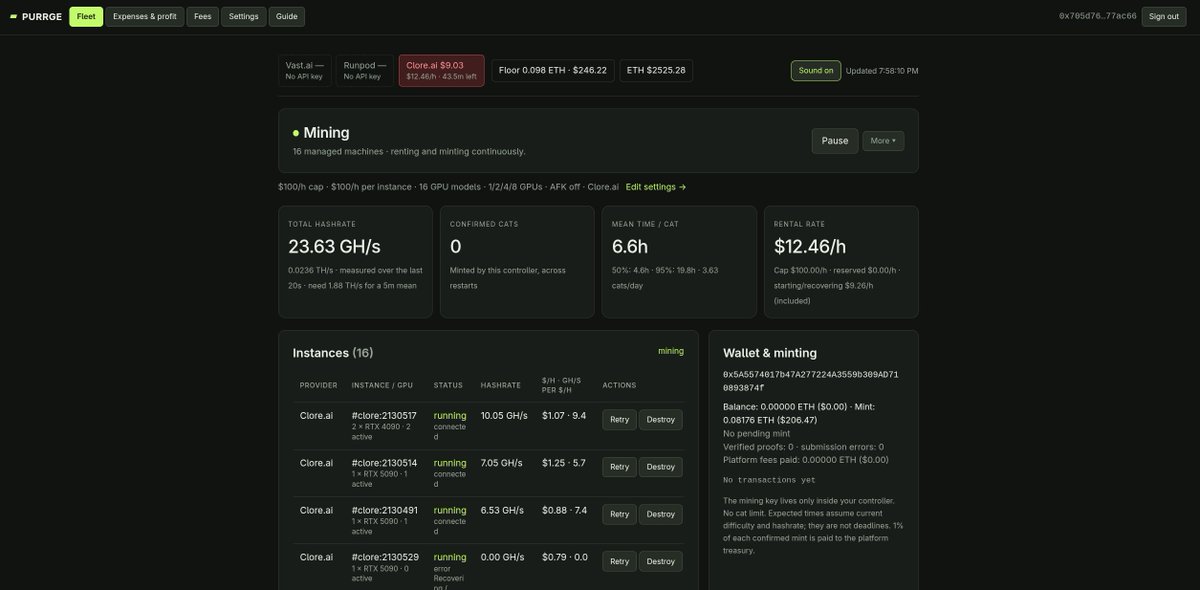The width and height of the screenshot is (1200, 590).
Task: Click the Sign out button
Action: (1164, 16)
